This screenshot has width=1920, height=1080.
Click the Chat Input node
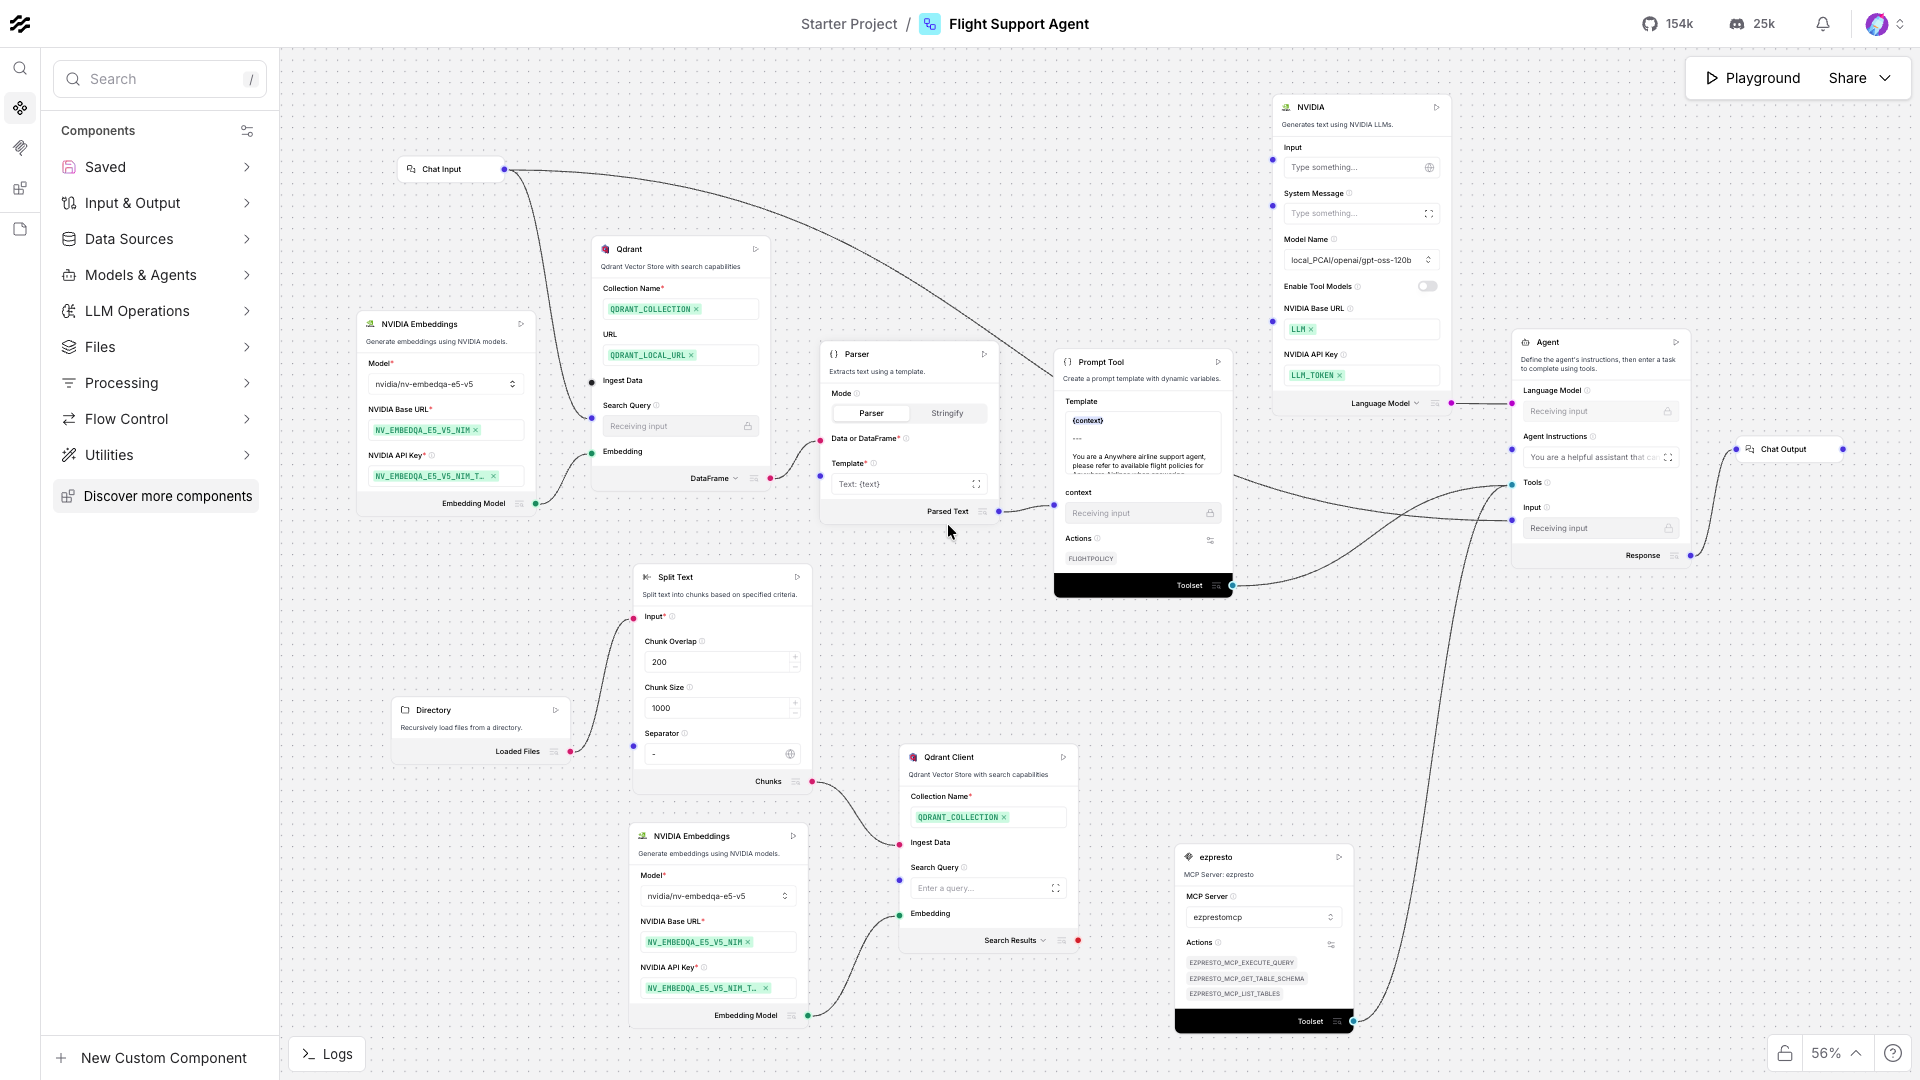click(453, 169)
